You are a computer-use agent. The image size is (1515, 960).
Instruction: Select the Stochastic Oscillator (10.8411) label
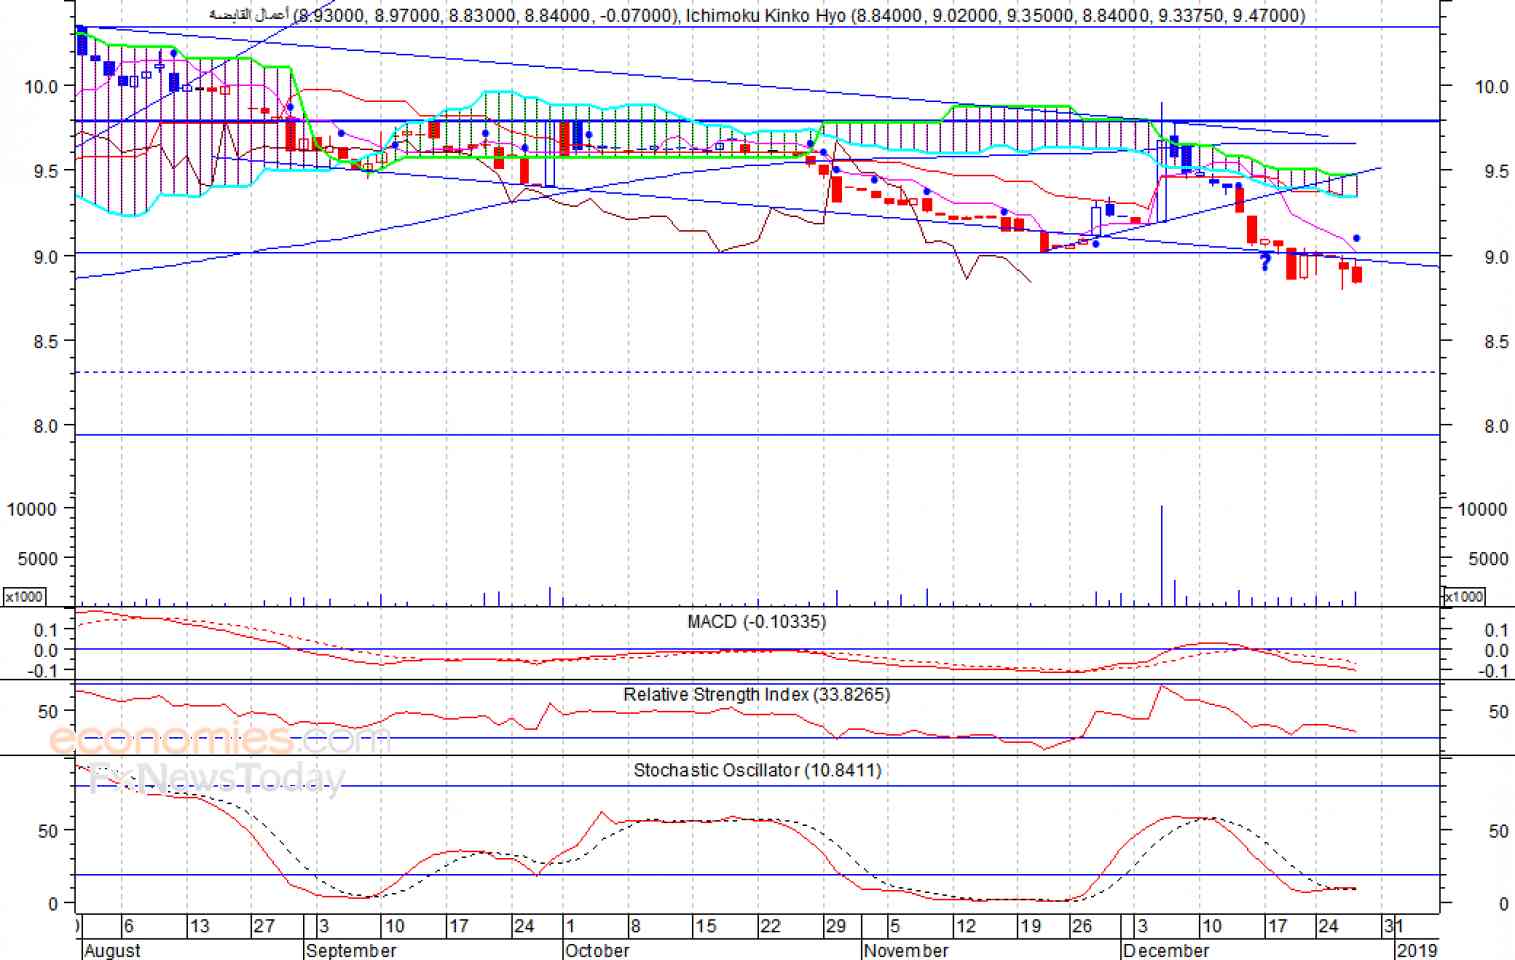(757, 771)
